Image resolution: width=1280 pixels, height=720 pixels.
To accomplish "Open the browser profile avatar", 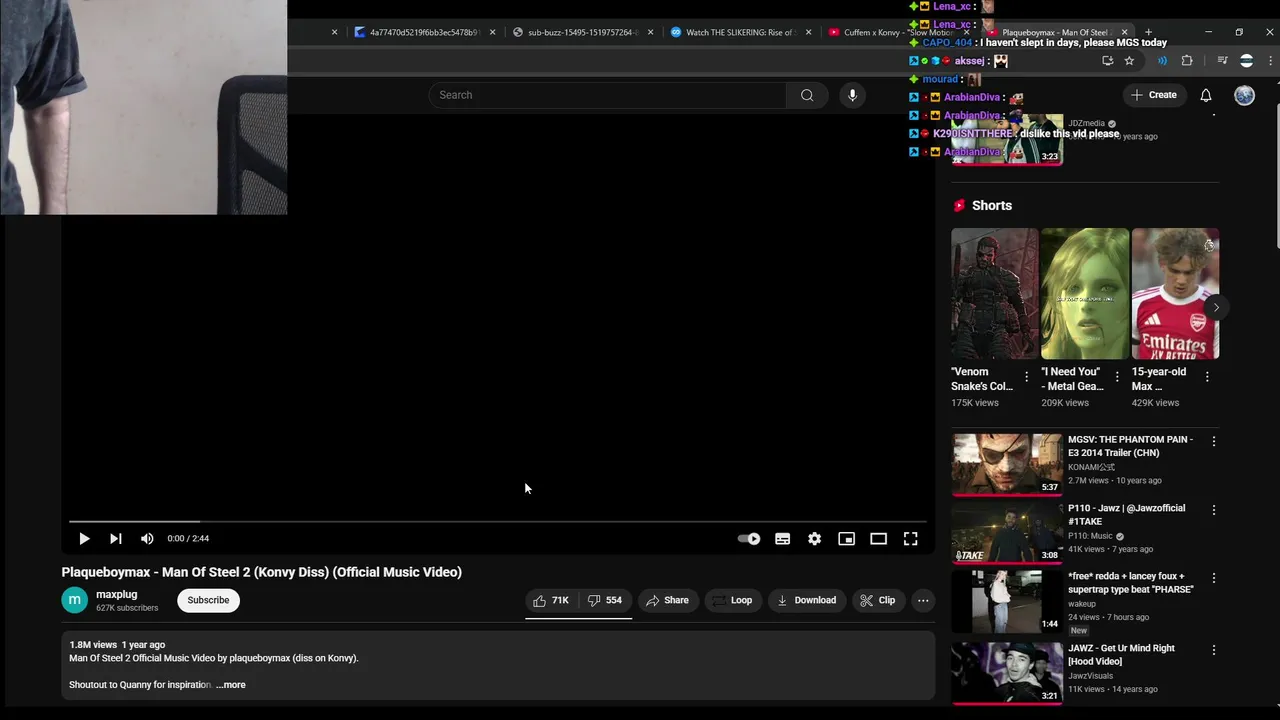I will pyautogui.click(x=1246, y=61).
